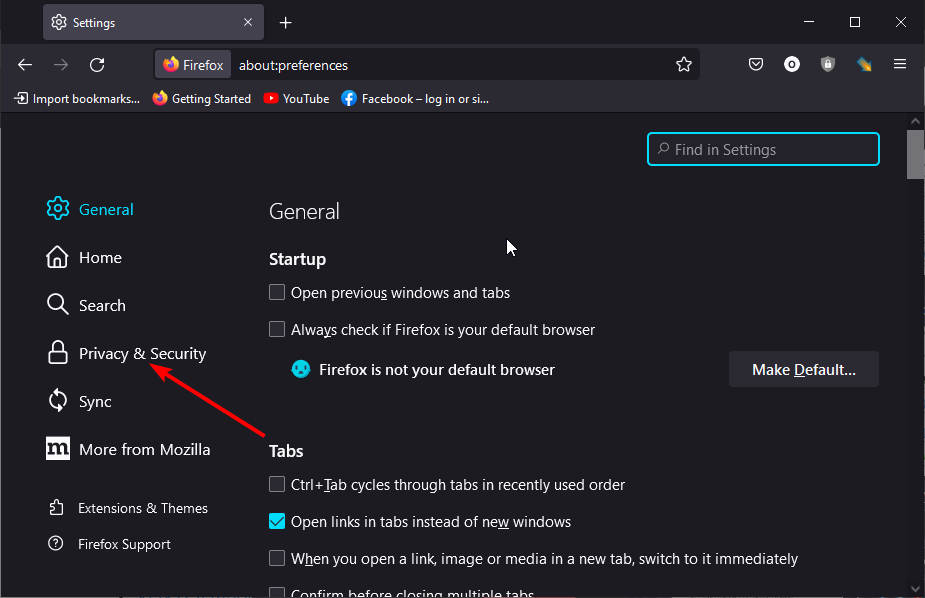The image size is (925, 598).
Task: Open Extensions & Themes
Action: pos(143,508)
